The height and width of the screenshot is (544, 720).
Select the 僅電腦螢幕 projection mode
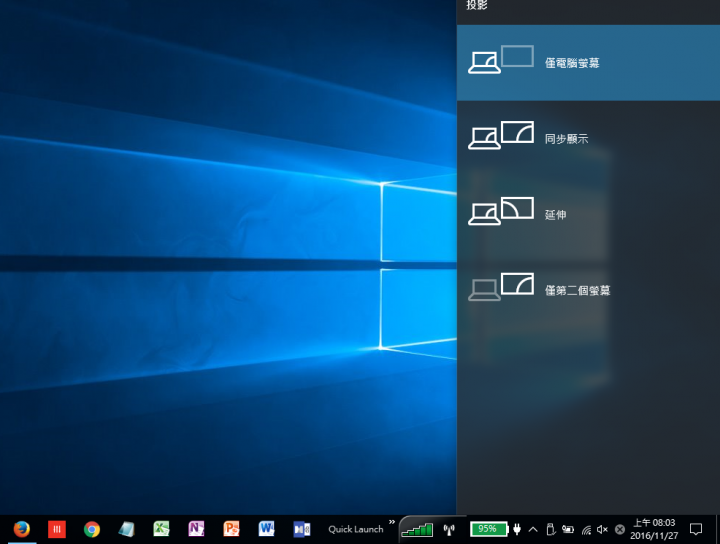click(x=588, y=63)
